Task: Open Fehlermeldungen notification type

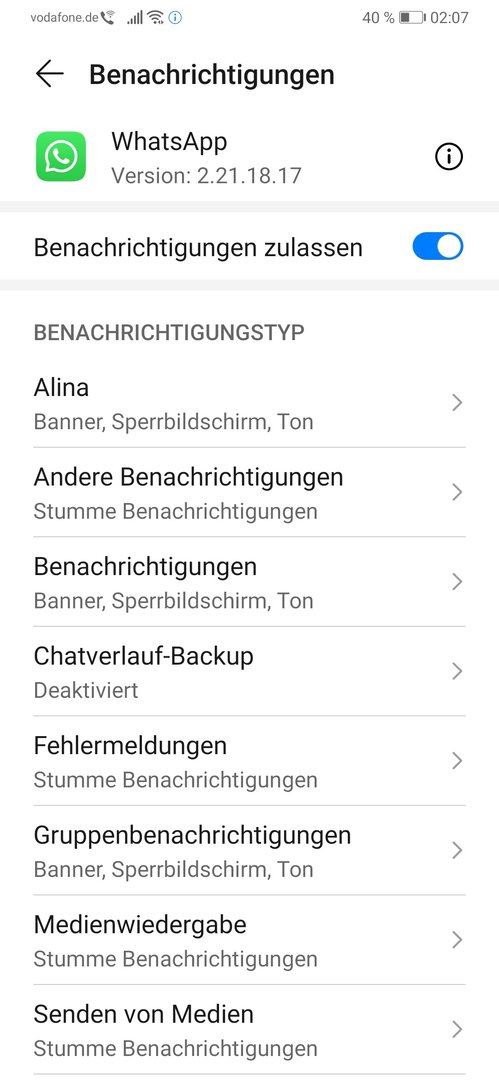Action: pyautogui.click(x=250, y=761)
